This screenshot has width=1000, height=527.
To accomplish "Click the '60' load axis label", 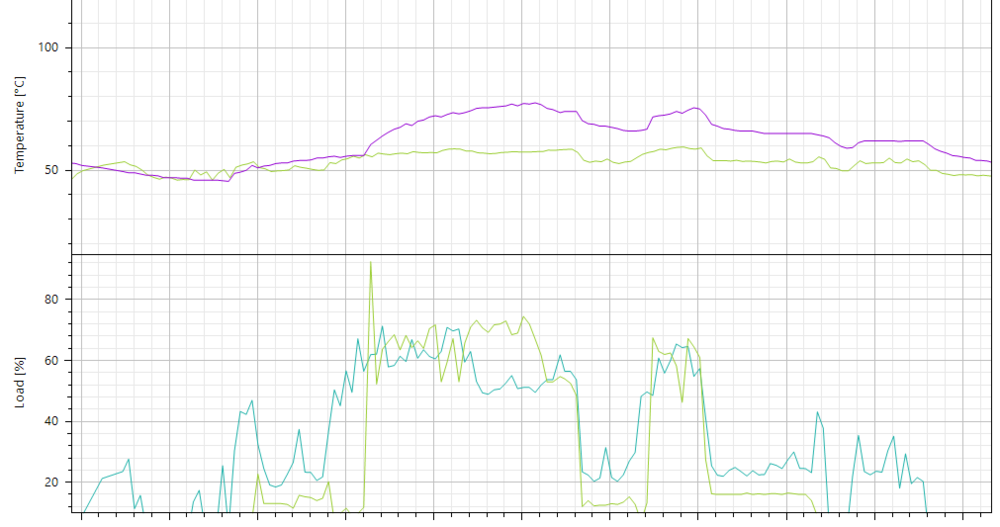I will click(51, 360).
